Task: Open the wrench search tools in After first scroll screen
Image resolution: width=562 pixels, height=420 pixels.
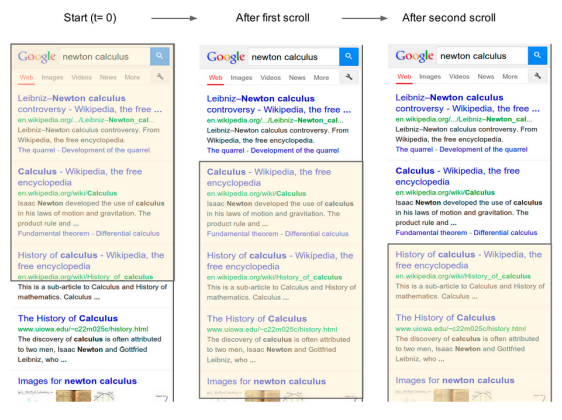Action: pyautogui.click(x=349, y=77)
